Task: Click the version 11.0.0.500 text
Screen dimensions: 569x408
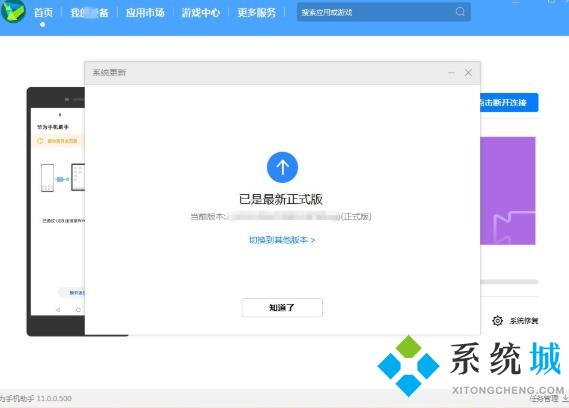Action: 54,399
